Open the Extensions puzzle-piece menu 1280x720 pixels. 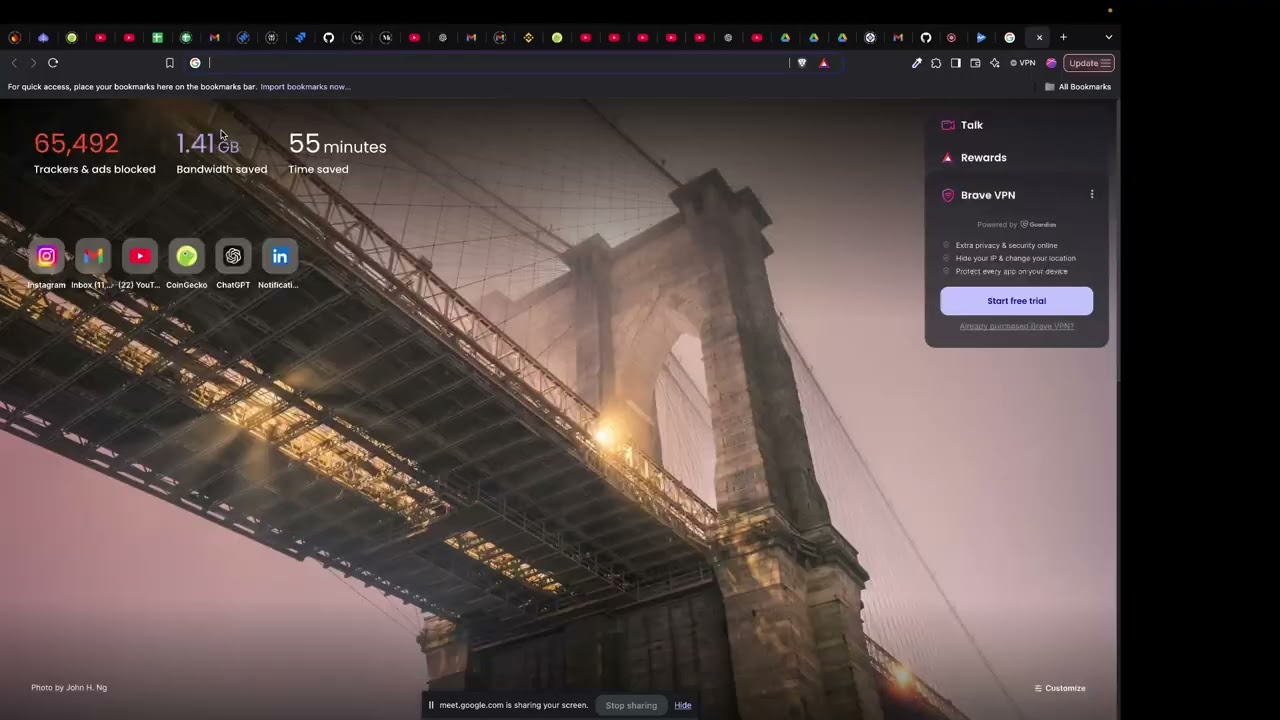coord(936,63)
